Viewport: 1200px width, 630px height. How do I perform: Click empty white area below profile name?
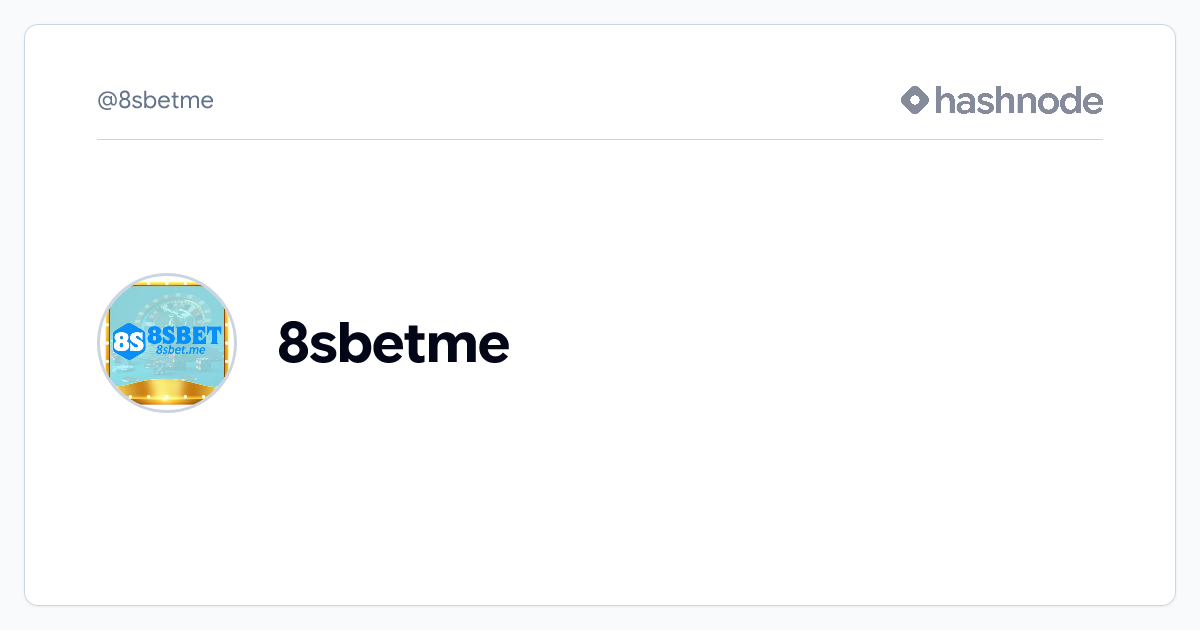[x=600, y=480]
